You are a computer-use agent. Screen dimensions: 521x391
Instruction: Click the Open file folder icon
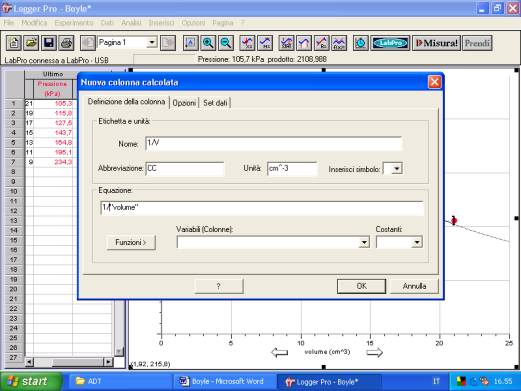pyautogui.click(x=31, y=43)
